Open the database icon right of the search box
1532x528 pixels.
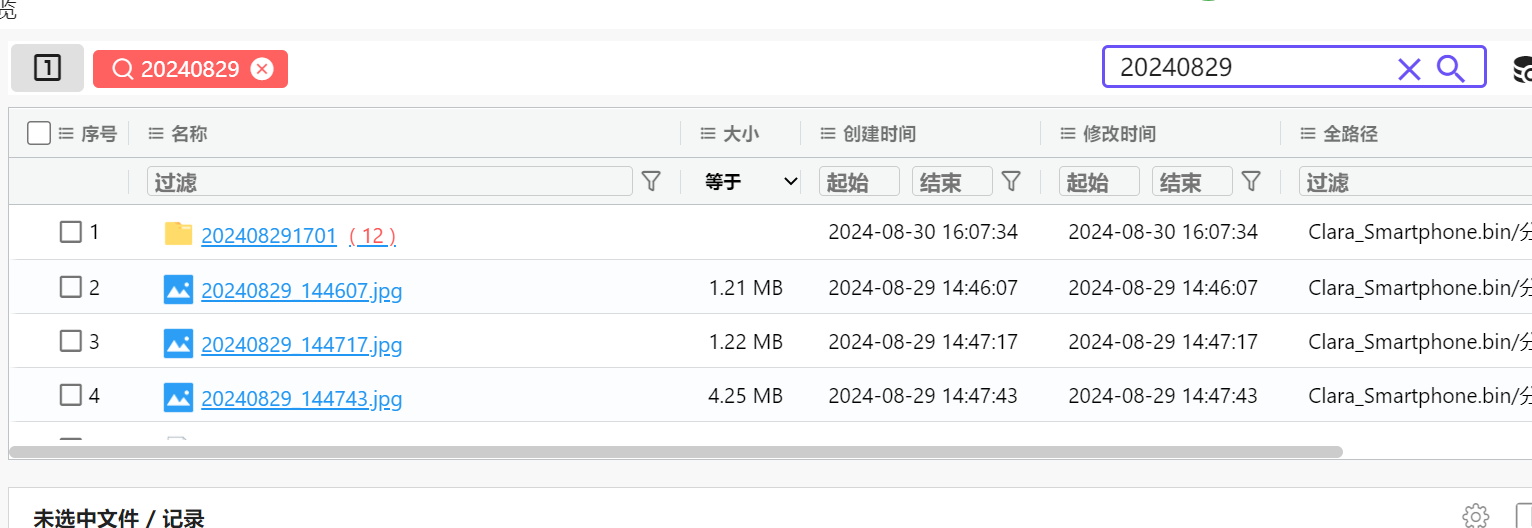point(1522,69)
